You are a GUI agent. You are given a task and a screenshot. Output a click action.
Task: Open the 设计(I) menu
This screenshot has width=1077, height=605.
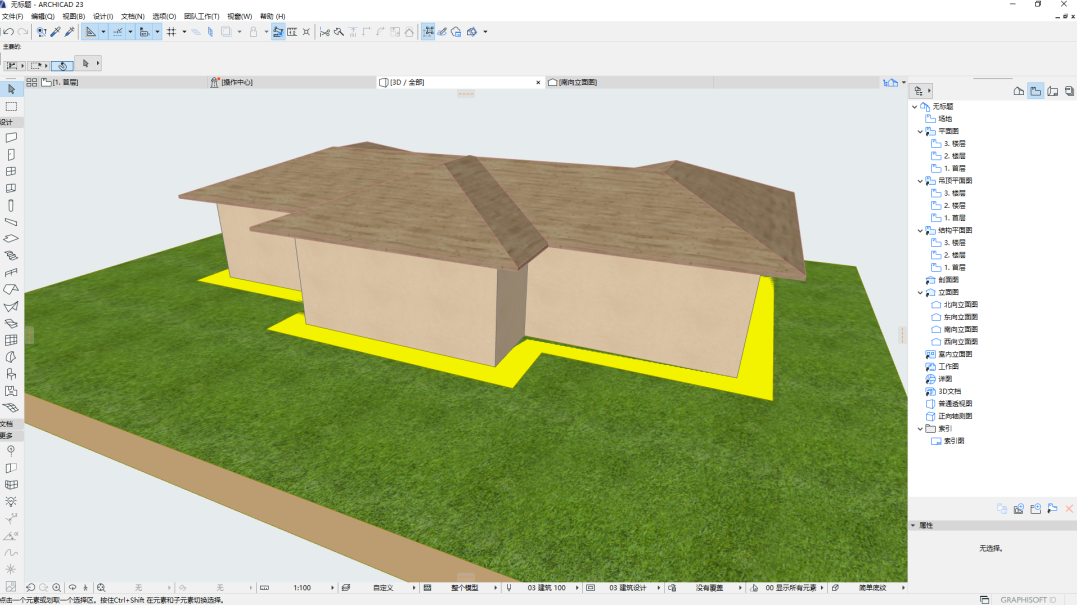(x=103, y=16)
